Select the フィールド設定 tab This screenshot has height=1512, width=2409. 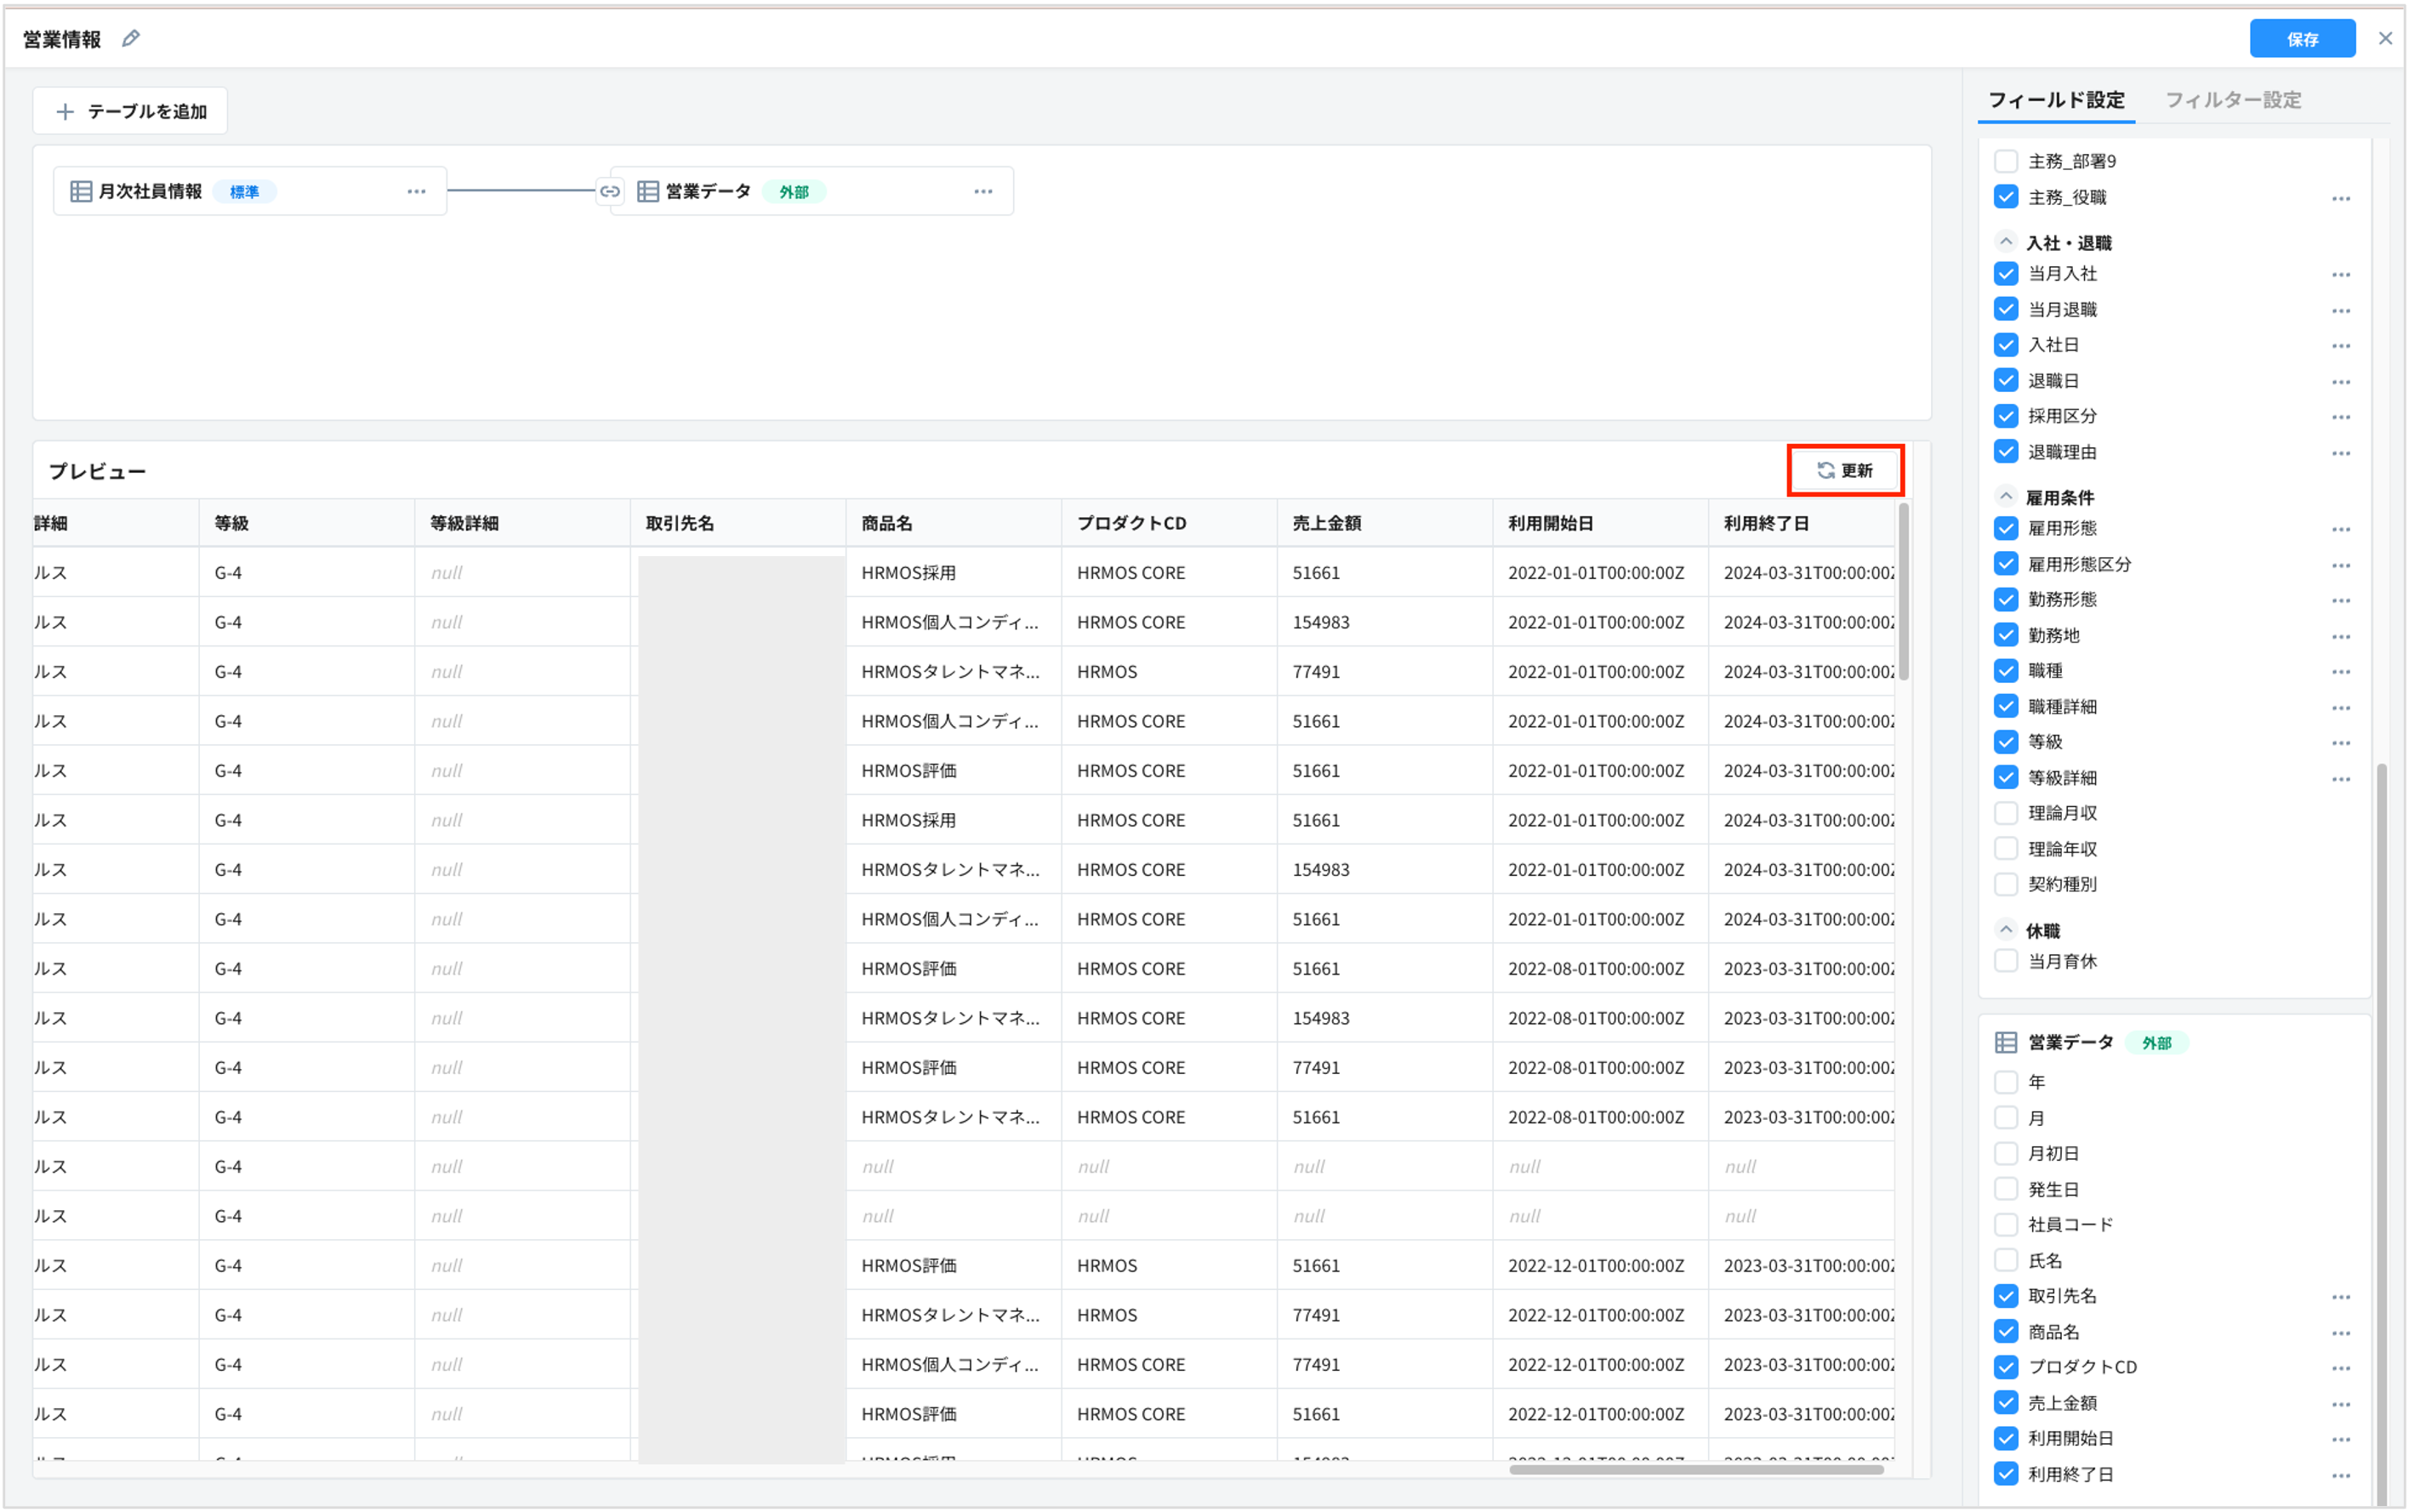pyautogui.click(x=2055, y=100)
